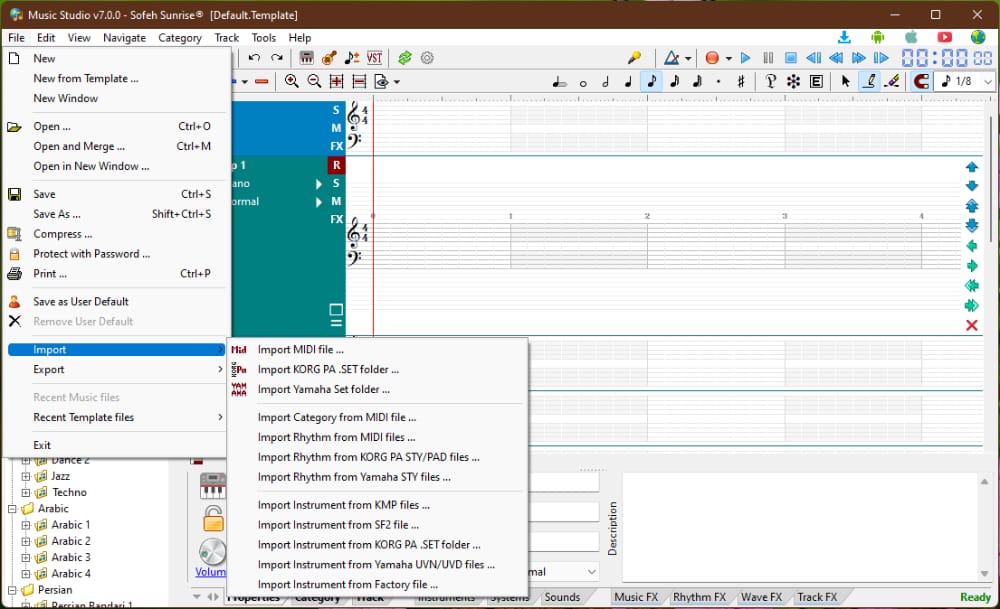
Task: Open the VST plugin icon
Action: (374, 58)
